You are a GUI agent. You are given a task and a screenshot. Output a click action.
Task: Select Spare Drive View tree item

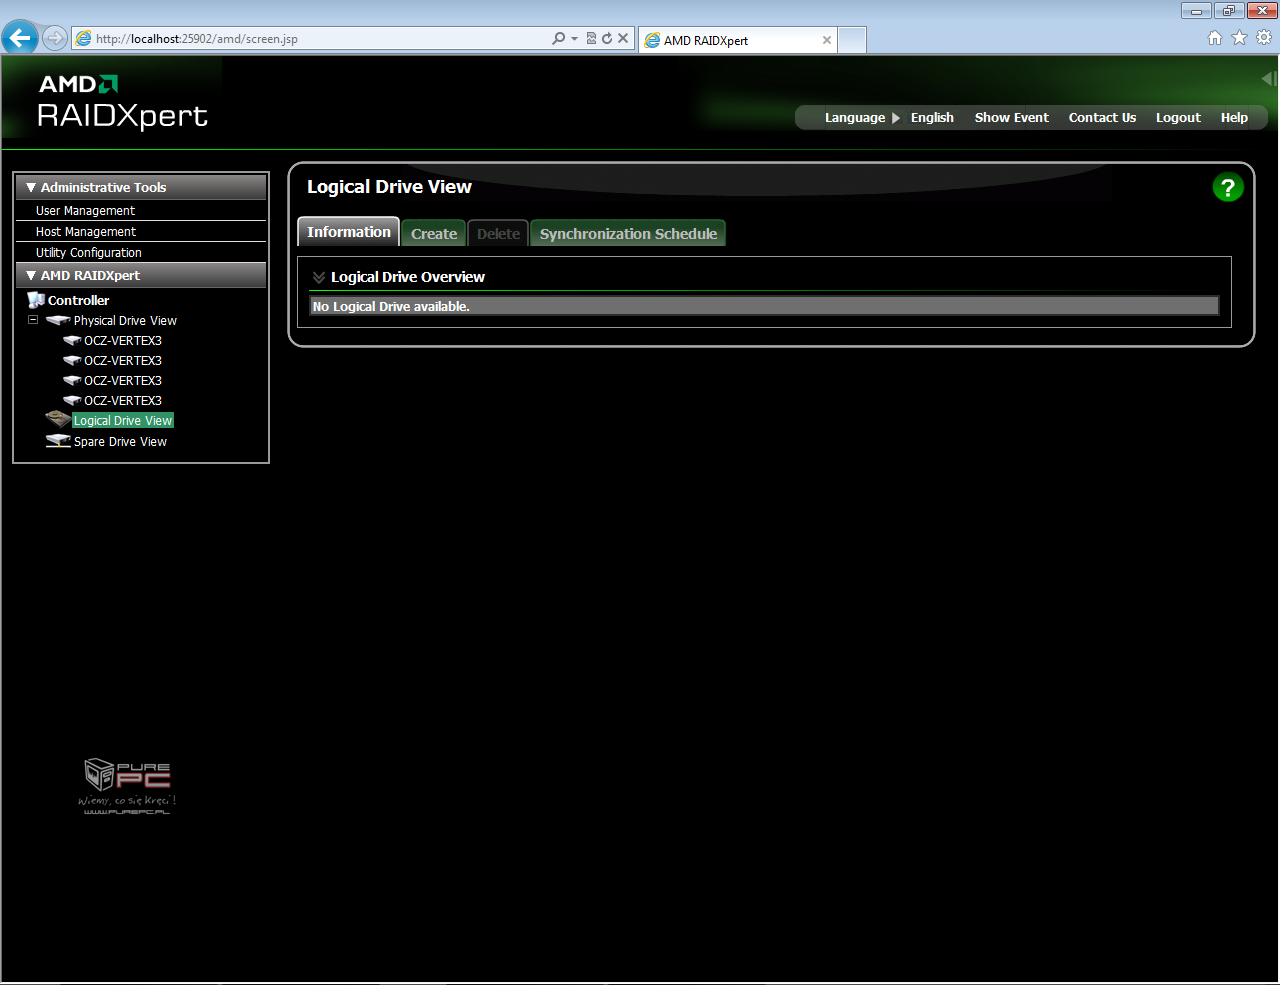120,442
